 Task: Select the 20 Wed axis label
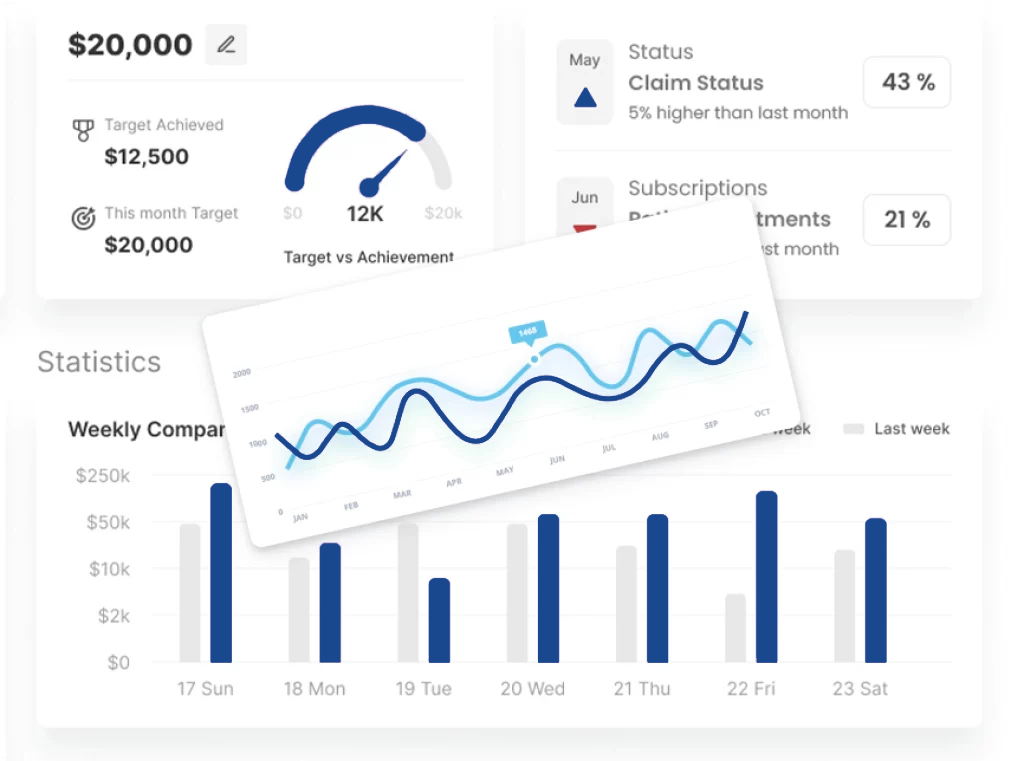click(x=532, y=689)
